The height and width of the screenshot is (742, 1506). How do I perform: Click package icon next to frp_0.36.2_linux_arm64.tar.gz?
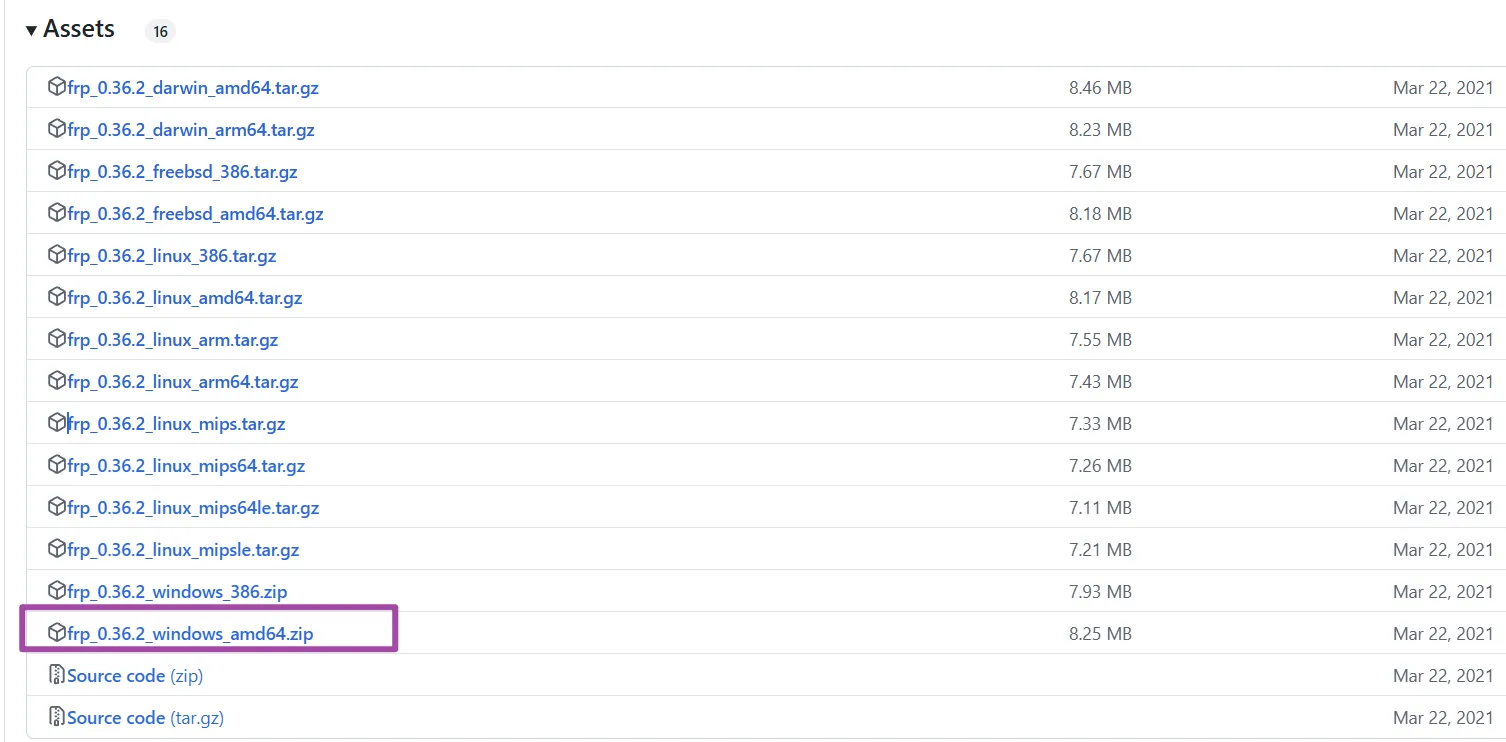click(x=57, y=381)
